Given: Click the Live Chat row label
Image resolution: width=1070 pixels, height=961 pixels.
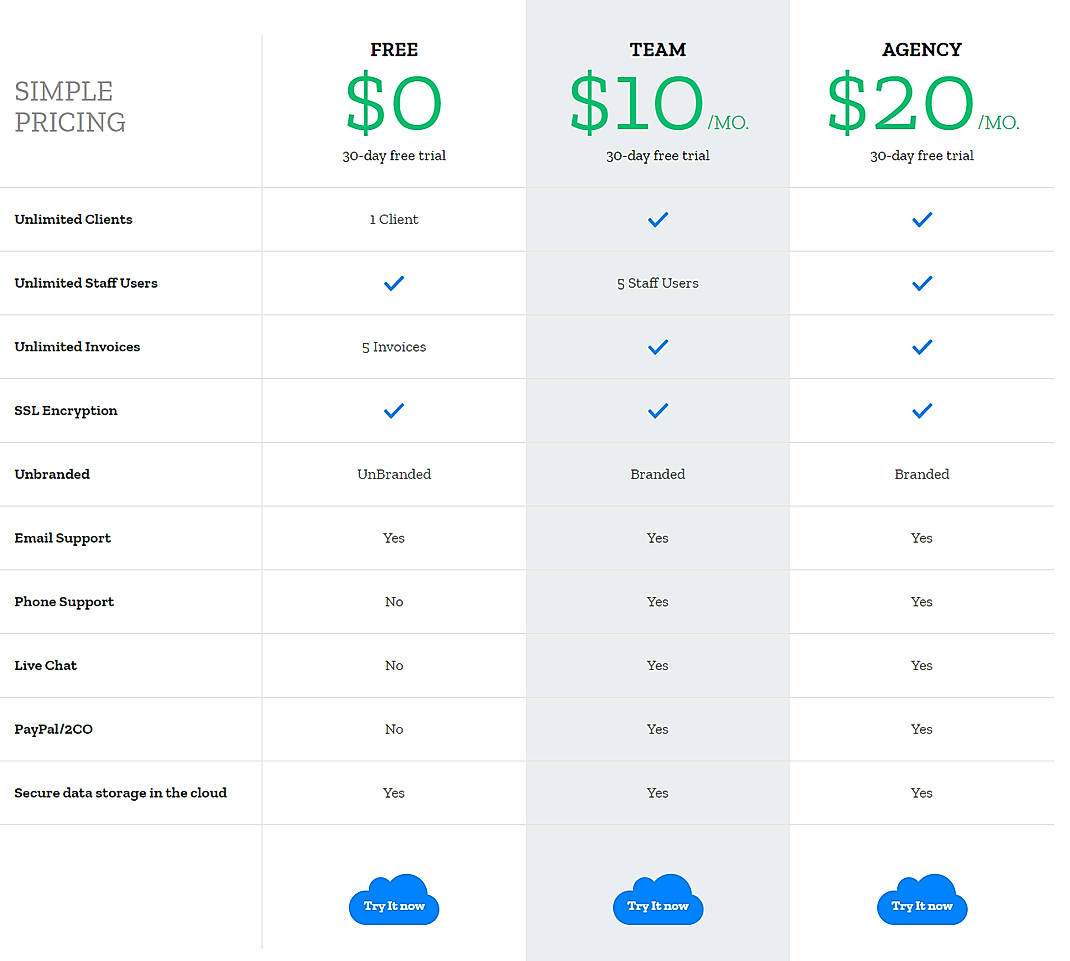Looking at the screenshot, I should (46, 665).
